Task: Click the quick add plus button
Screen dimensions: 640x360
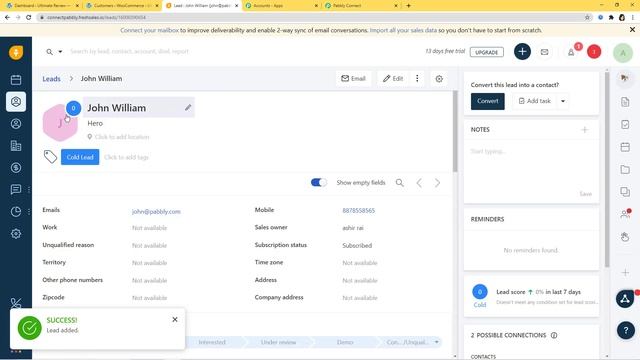Action: [x=522, y=52]
